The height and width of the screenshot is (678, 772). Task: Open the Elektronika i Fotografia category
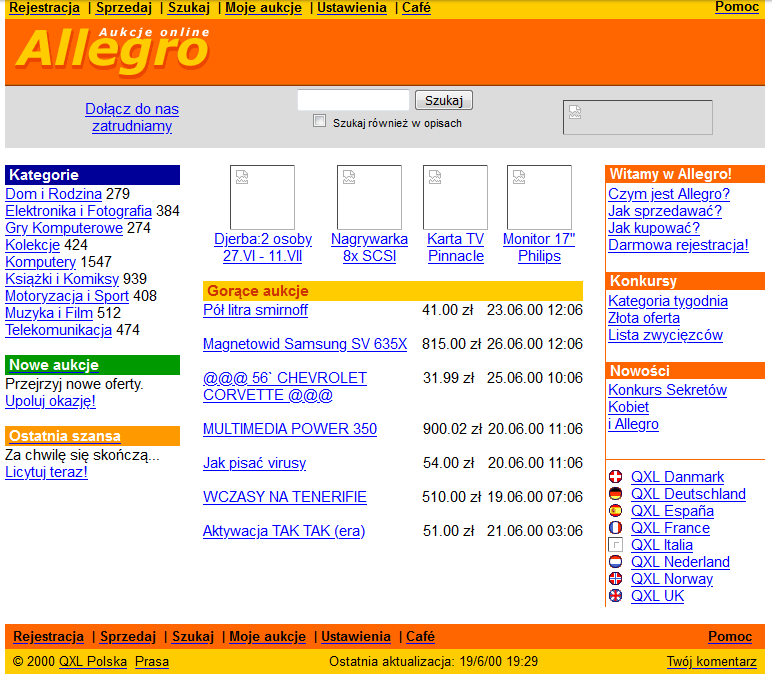[79, 211]
